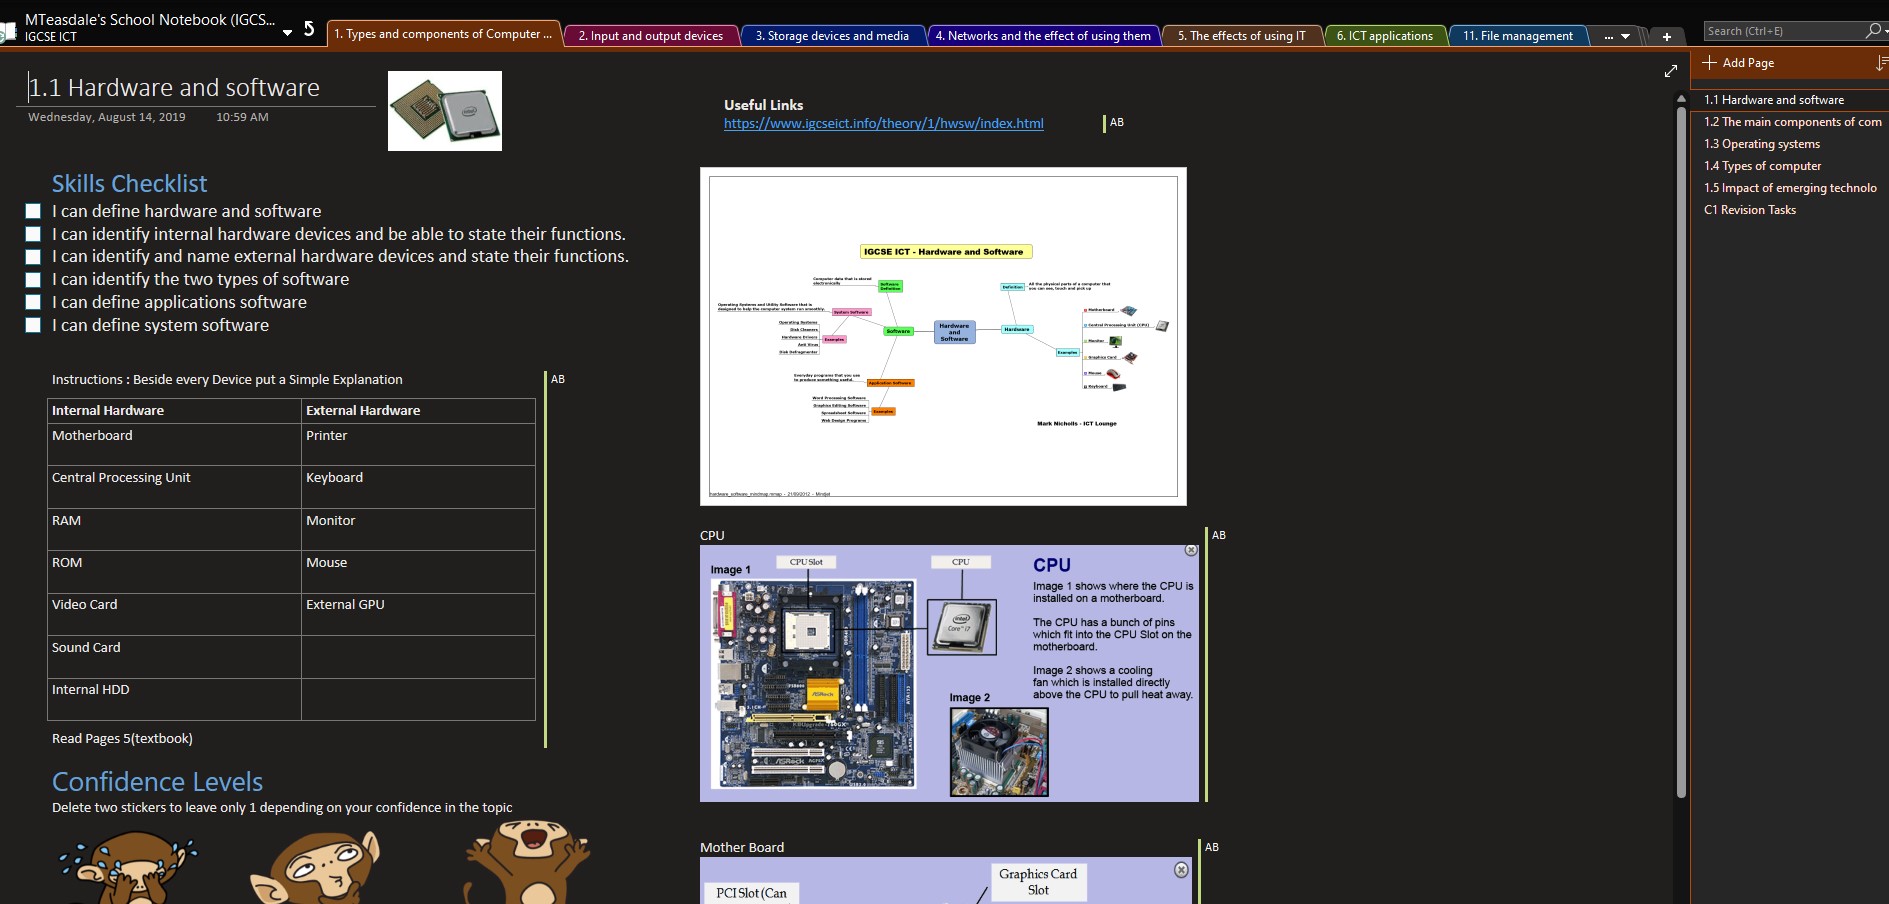Check 'I can define system software' box
The width and height of the screenshot is (1889, 904).
(33, 325)
